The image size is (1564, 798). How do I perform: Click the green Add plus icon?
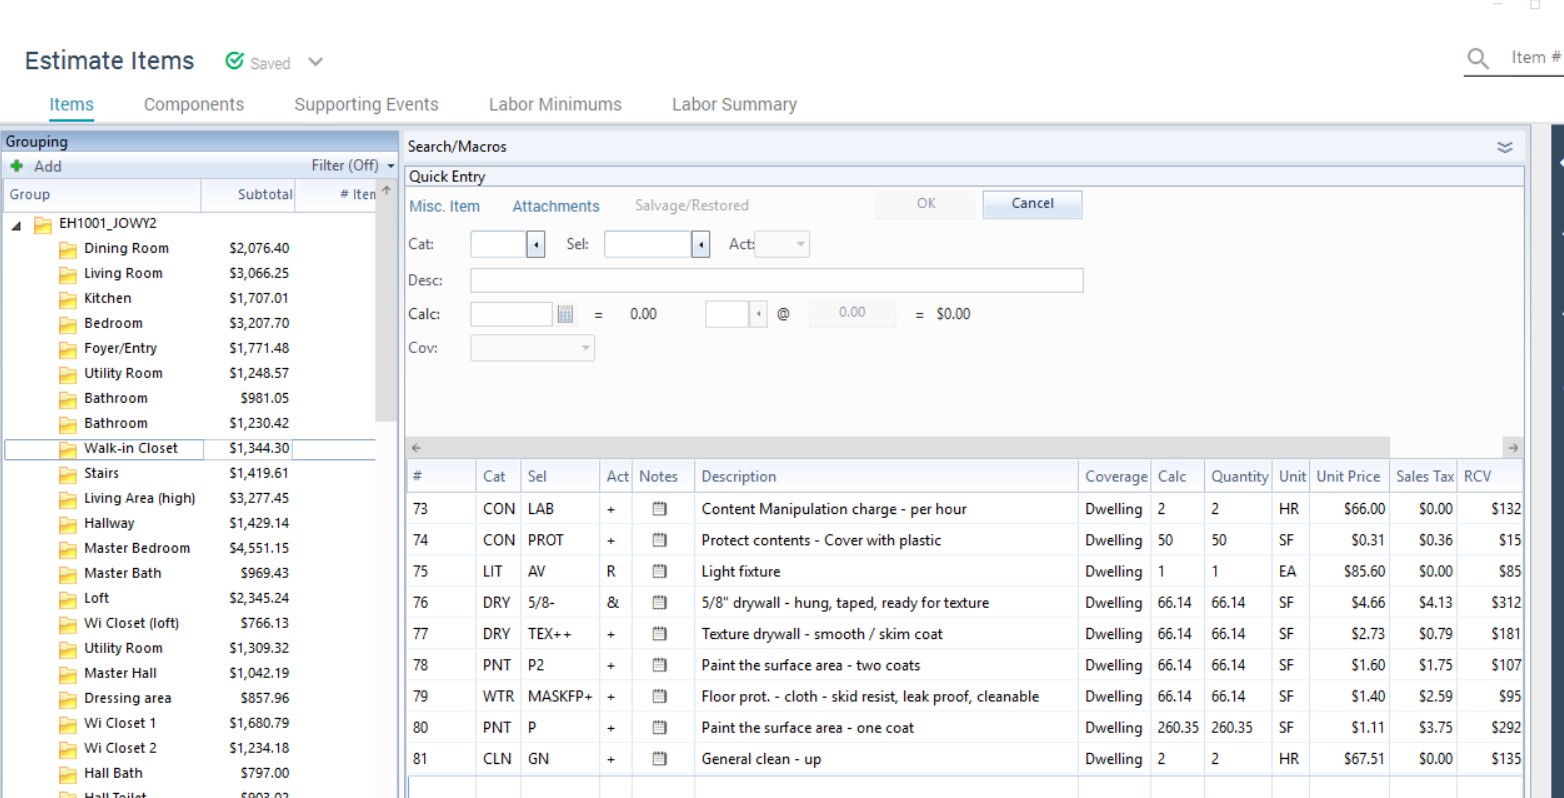click(16, 166)
